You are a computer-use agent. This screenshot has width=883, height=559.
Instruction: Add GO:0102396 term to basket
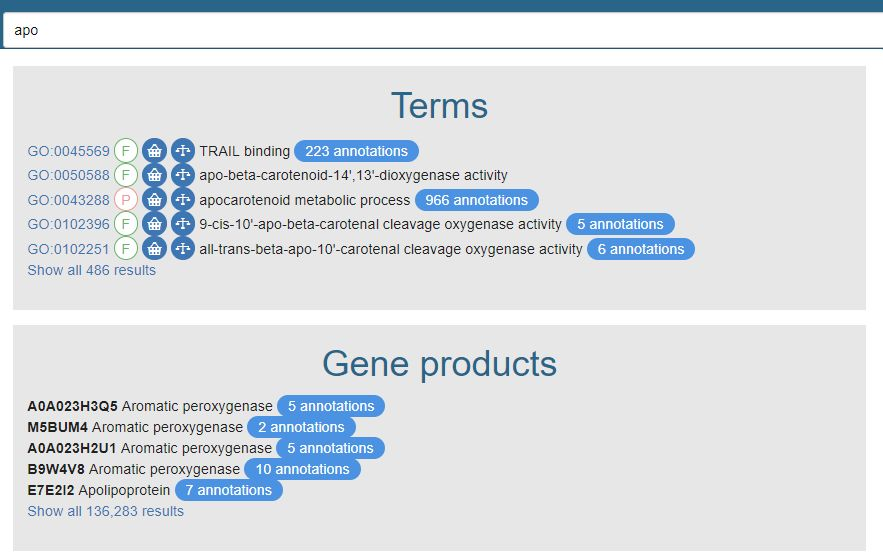pyautogui.click(x=154, y=224)
